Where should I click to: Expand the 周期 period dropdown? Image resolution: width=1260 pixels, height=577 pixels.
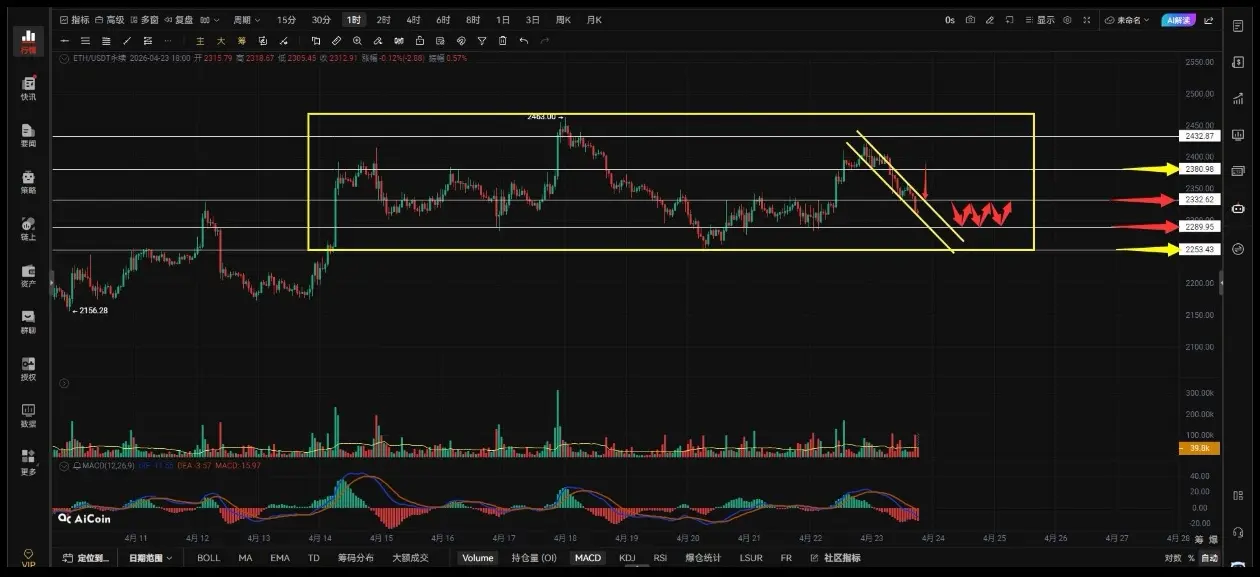point(246,20)
